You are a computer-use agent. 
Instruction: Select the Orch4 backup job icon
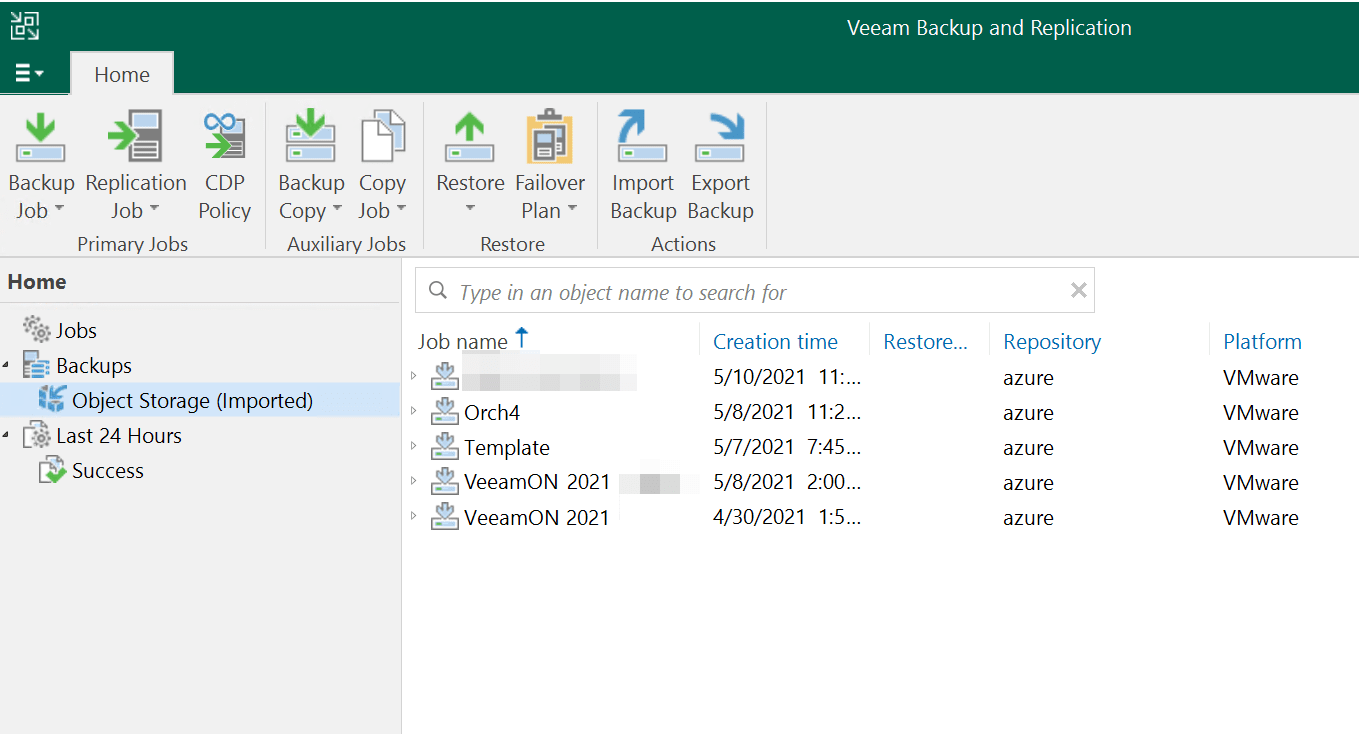click(x=444, y=412)
